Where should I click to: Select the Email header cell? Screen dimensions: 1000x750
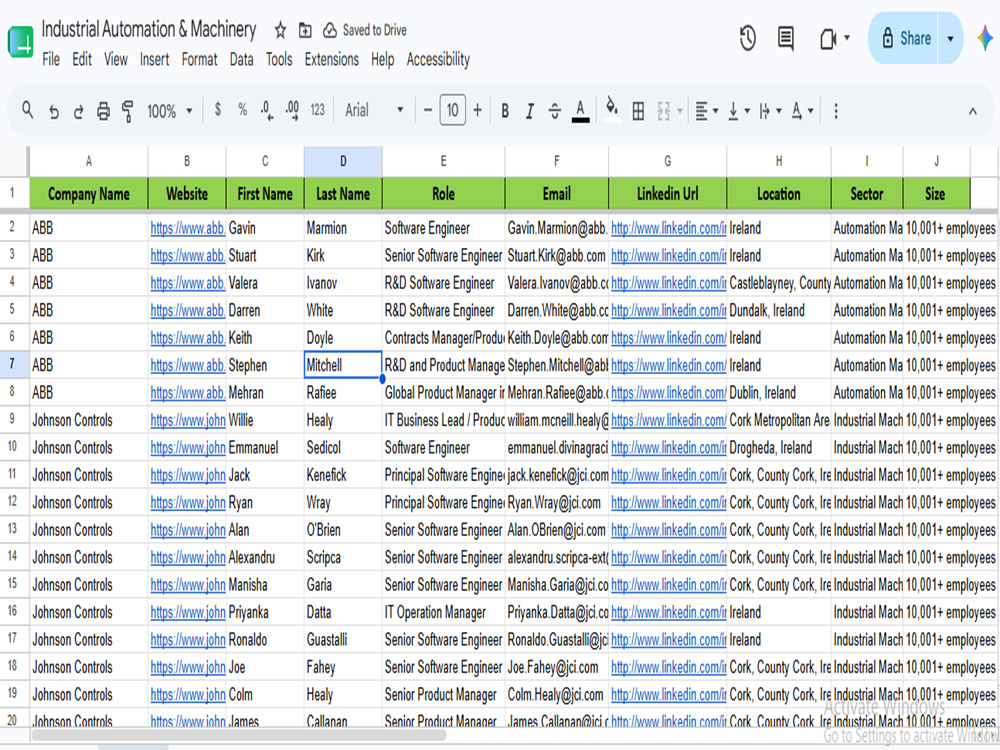point(556,194)
